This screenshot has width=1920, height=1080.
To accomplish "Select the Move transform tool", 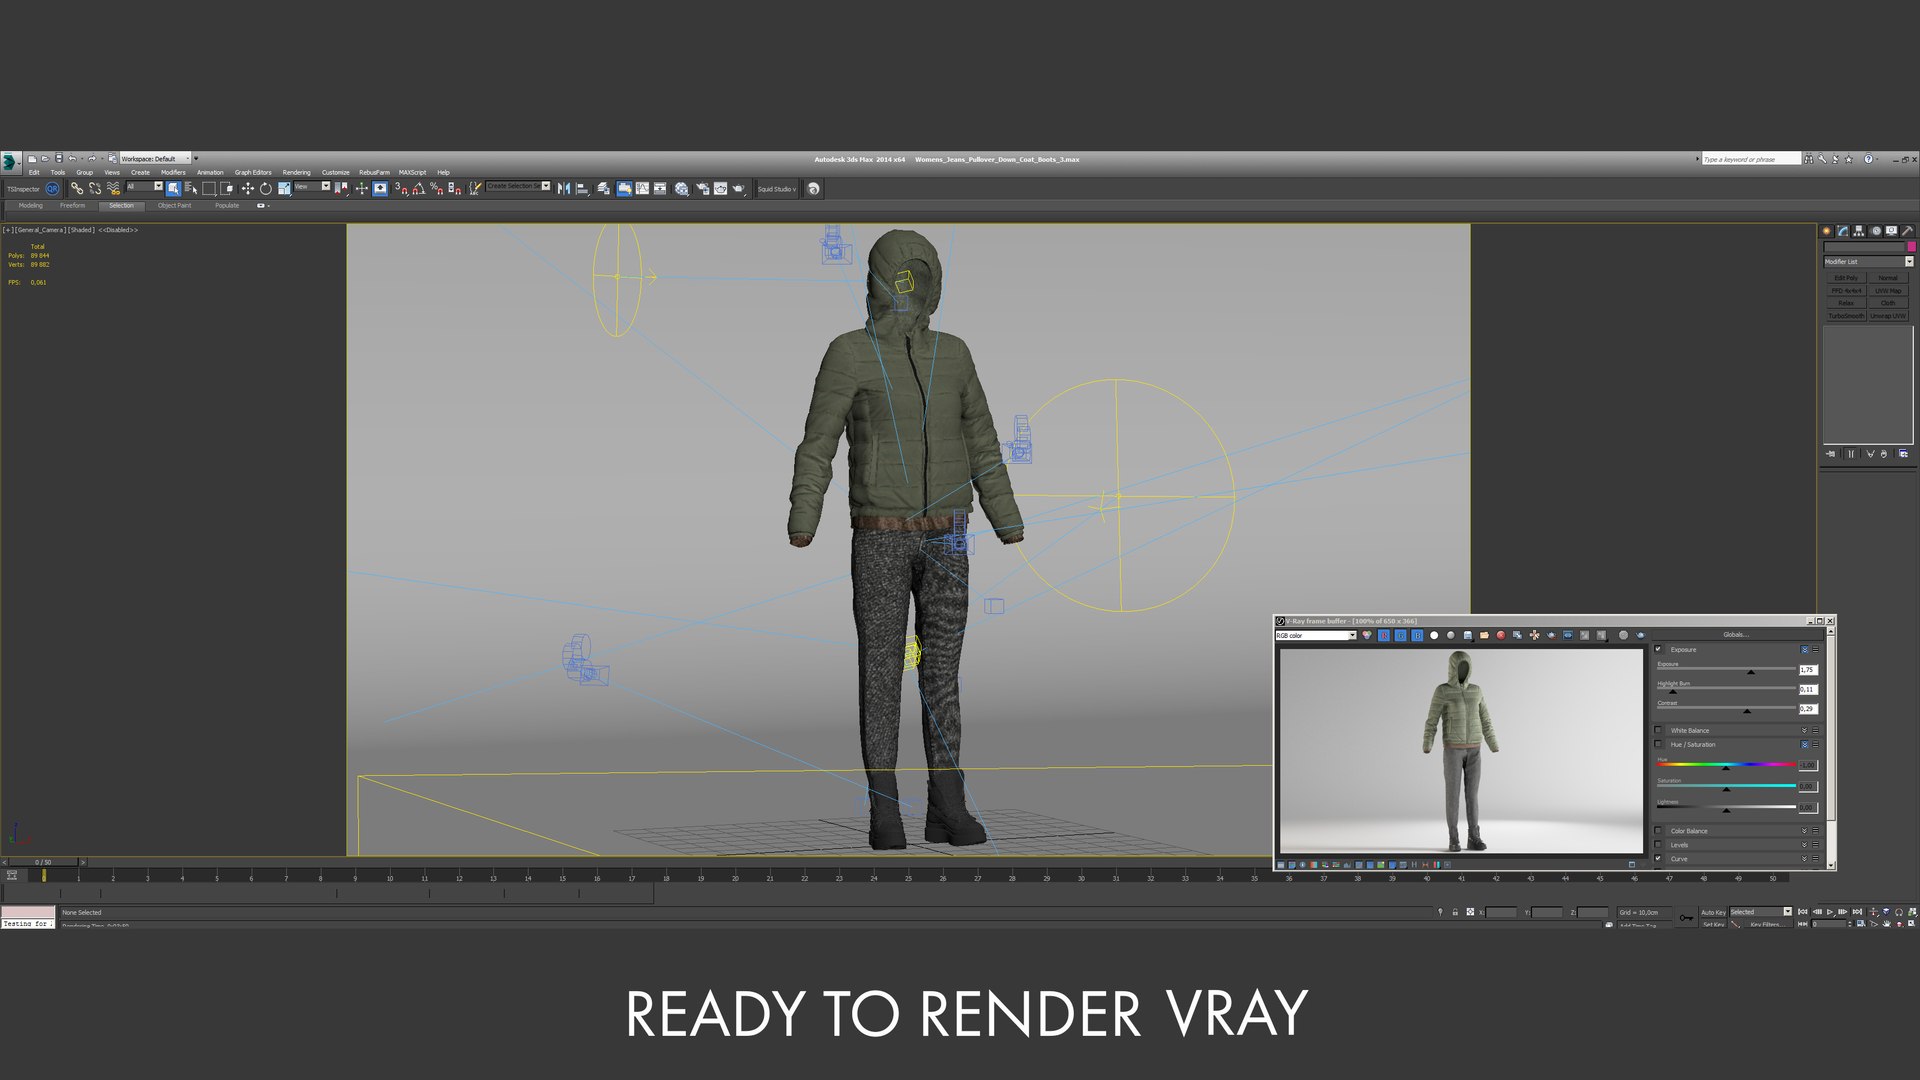I will point(247,188).
